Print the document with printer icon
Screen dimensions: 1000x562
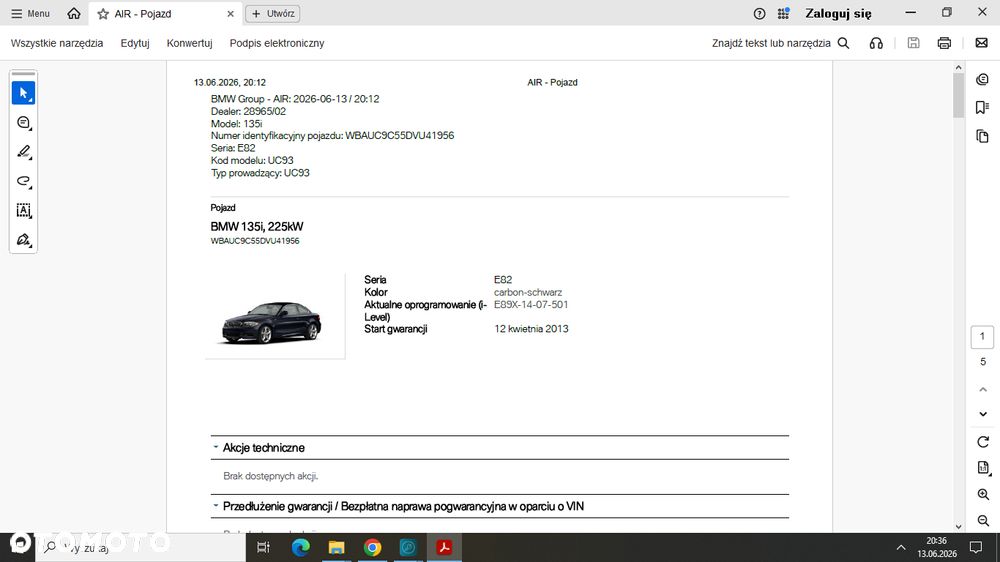[x=944, y=43]
